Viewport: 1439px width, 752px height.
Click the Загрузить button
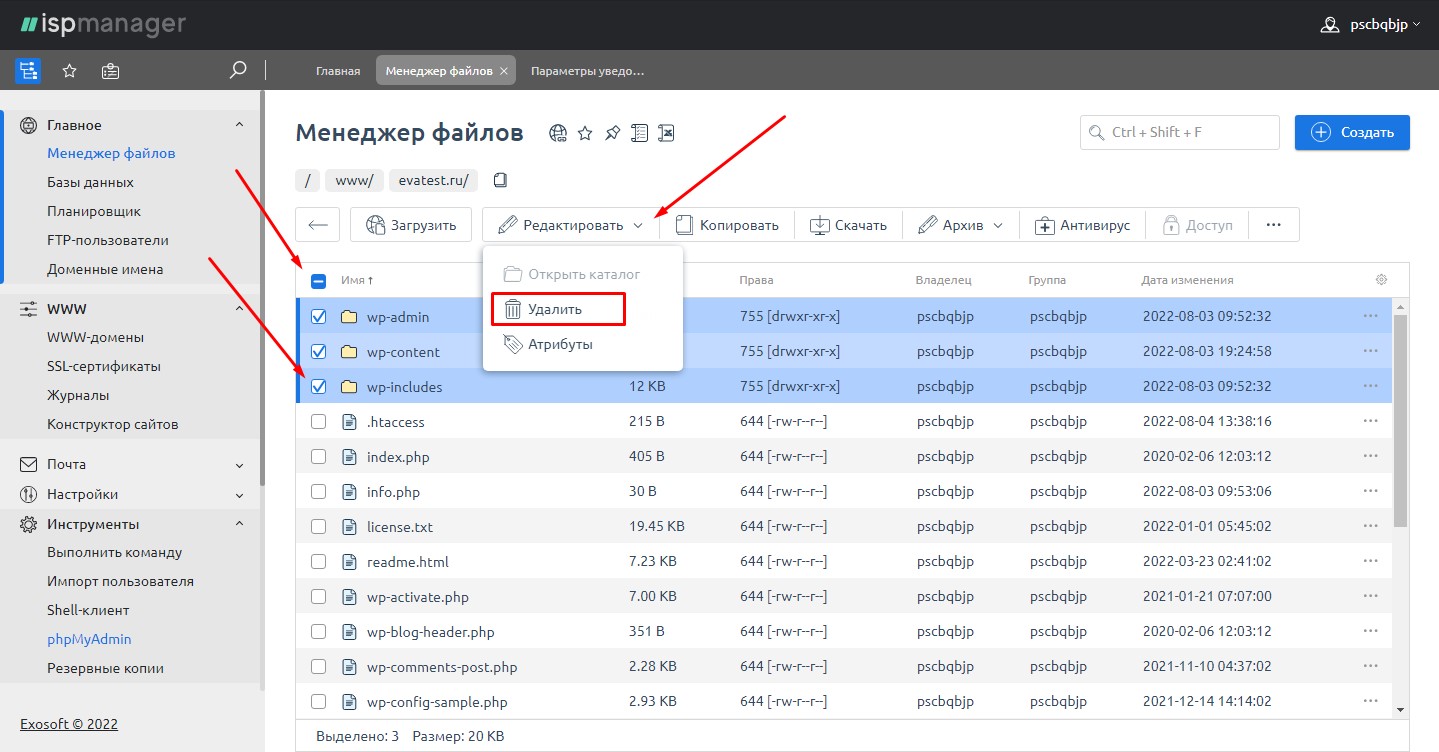click(x=410, y=225)
